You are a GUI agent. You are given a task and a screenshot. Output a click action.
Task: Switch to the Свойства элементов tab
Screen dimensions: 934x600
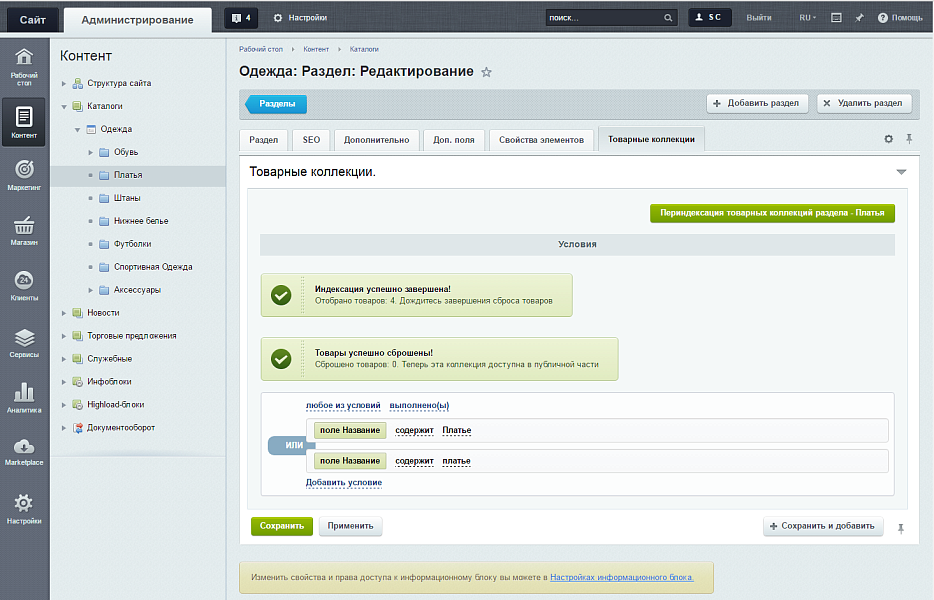click(x=541, y=140)
